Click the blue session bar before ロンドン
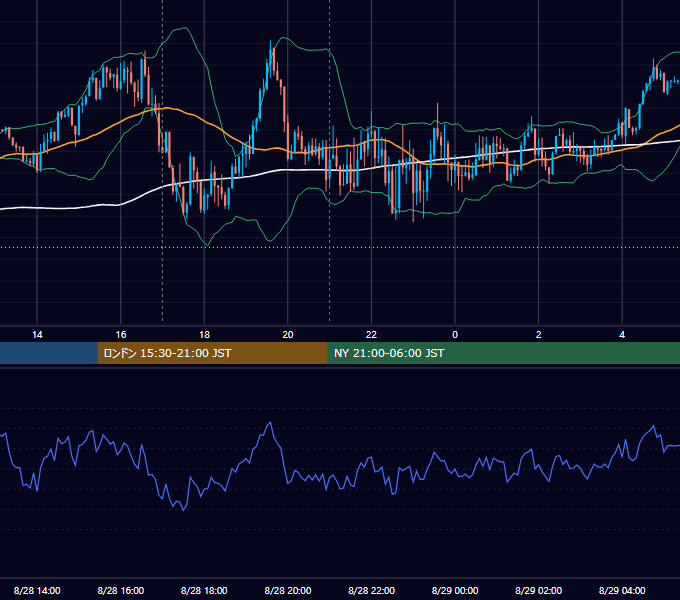The height and width of the screenshot is (600, 680). [x=49, y=353]
